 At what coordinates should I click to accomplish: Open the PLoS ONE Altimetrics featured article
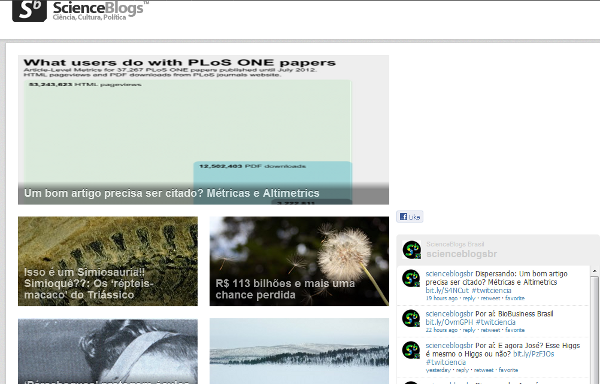click(203, 130)
